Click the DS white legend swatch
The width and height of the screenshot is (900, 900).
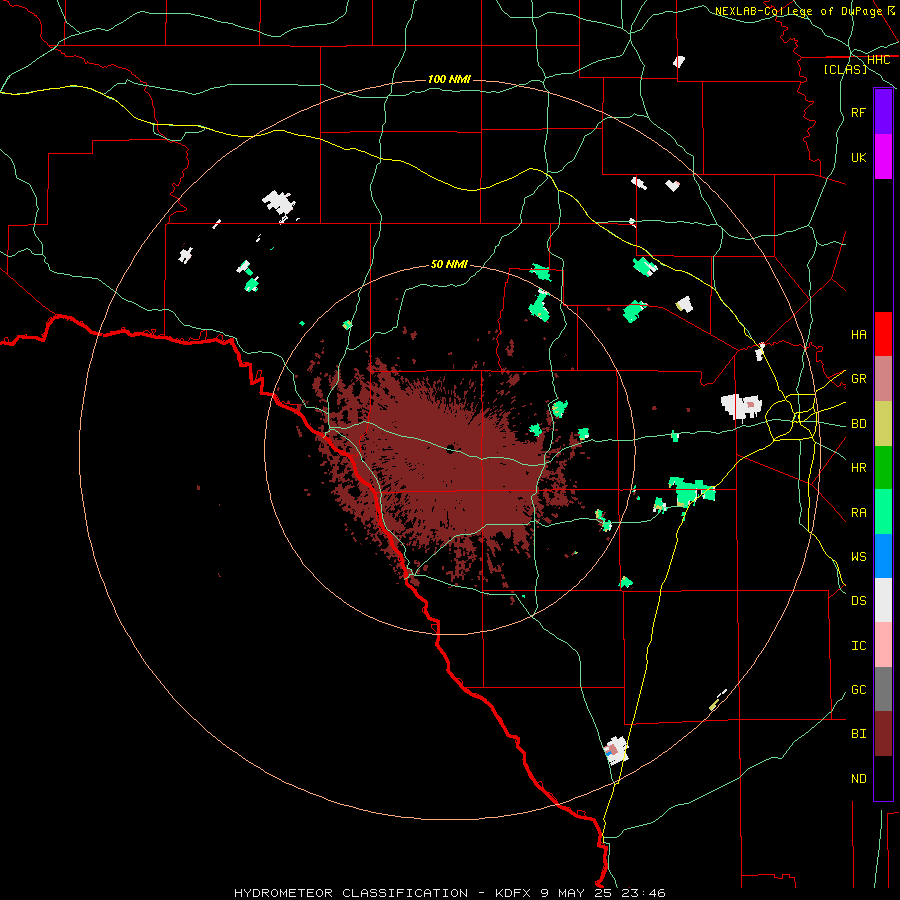coord(883,600)
